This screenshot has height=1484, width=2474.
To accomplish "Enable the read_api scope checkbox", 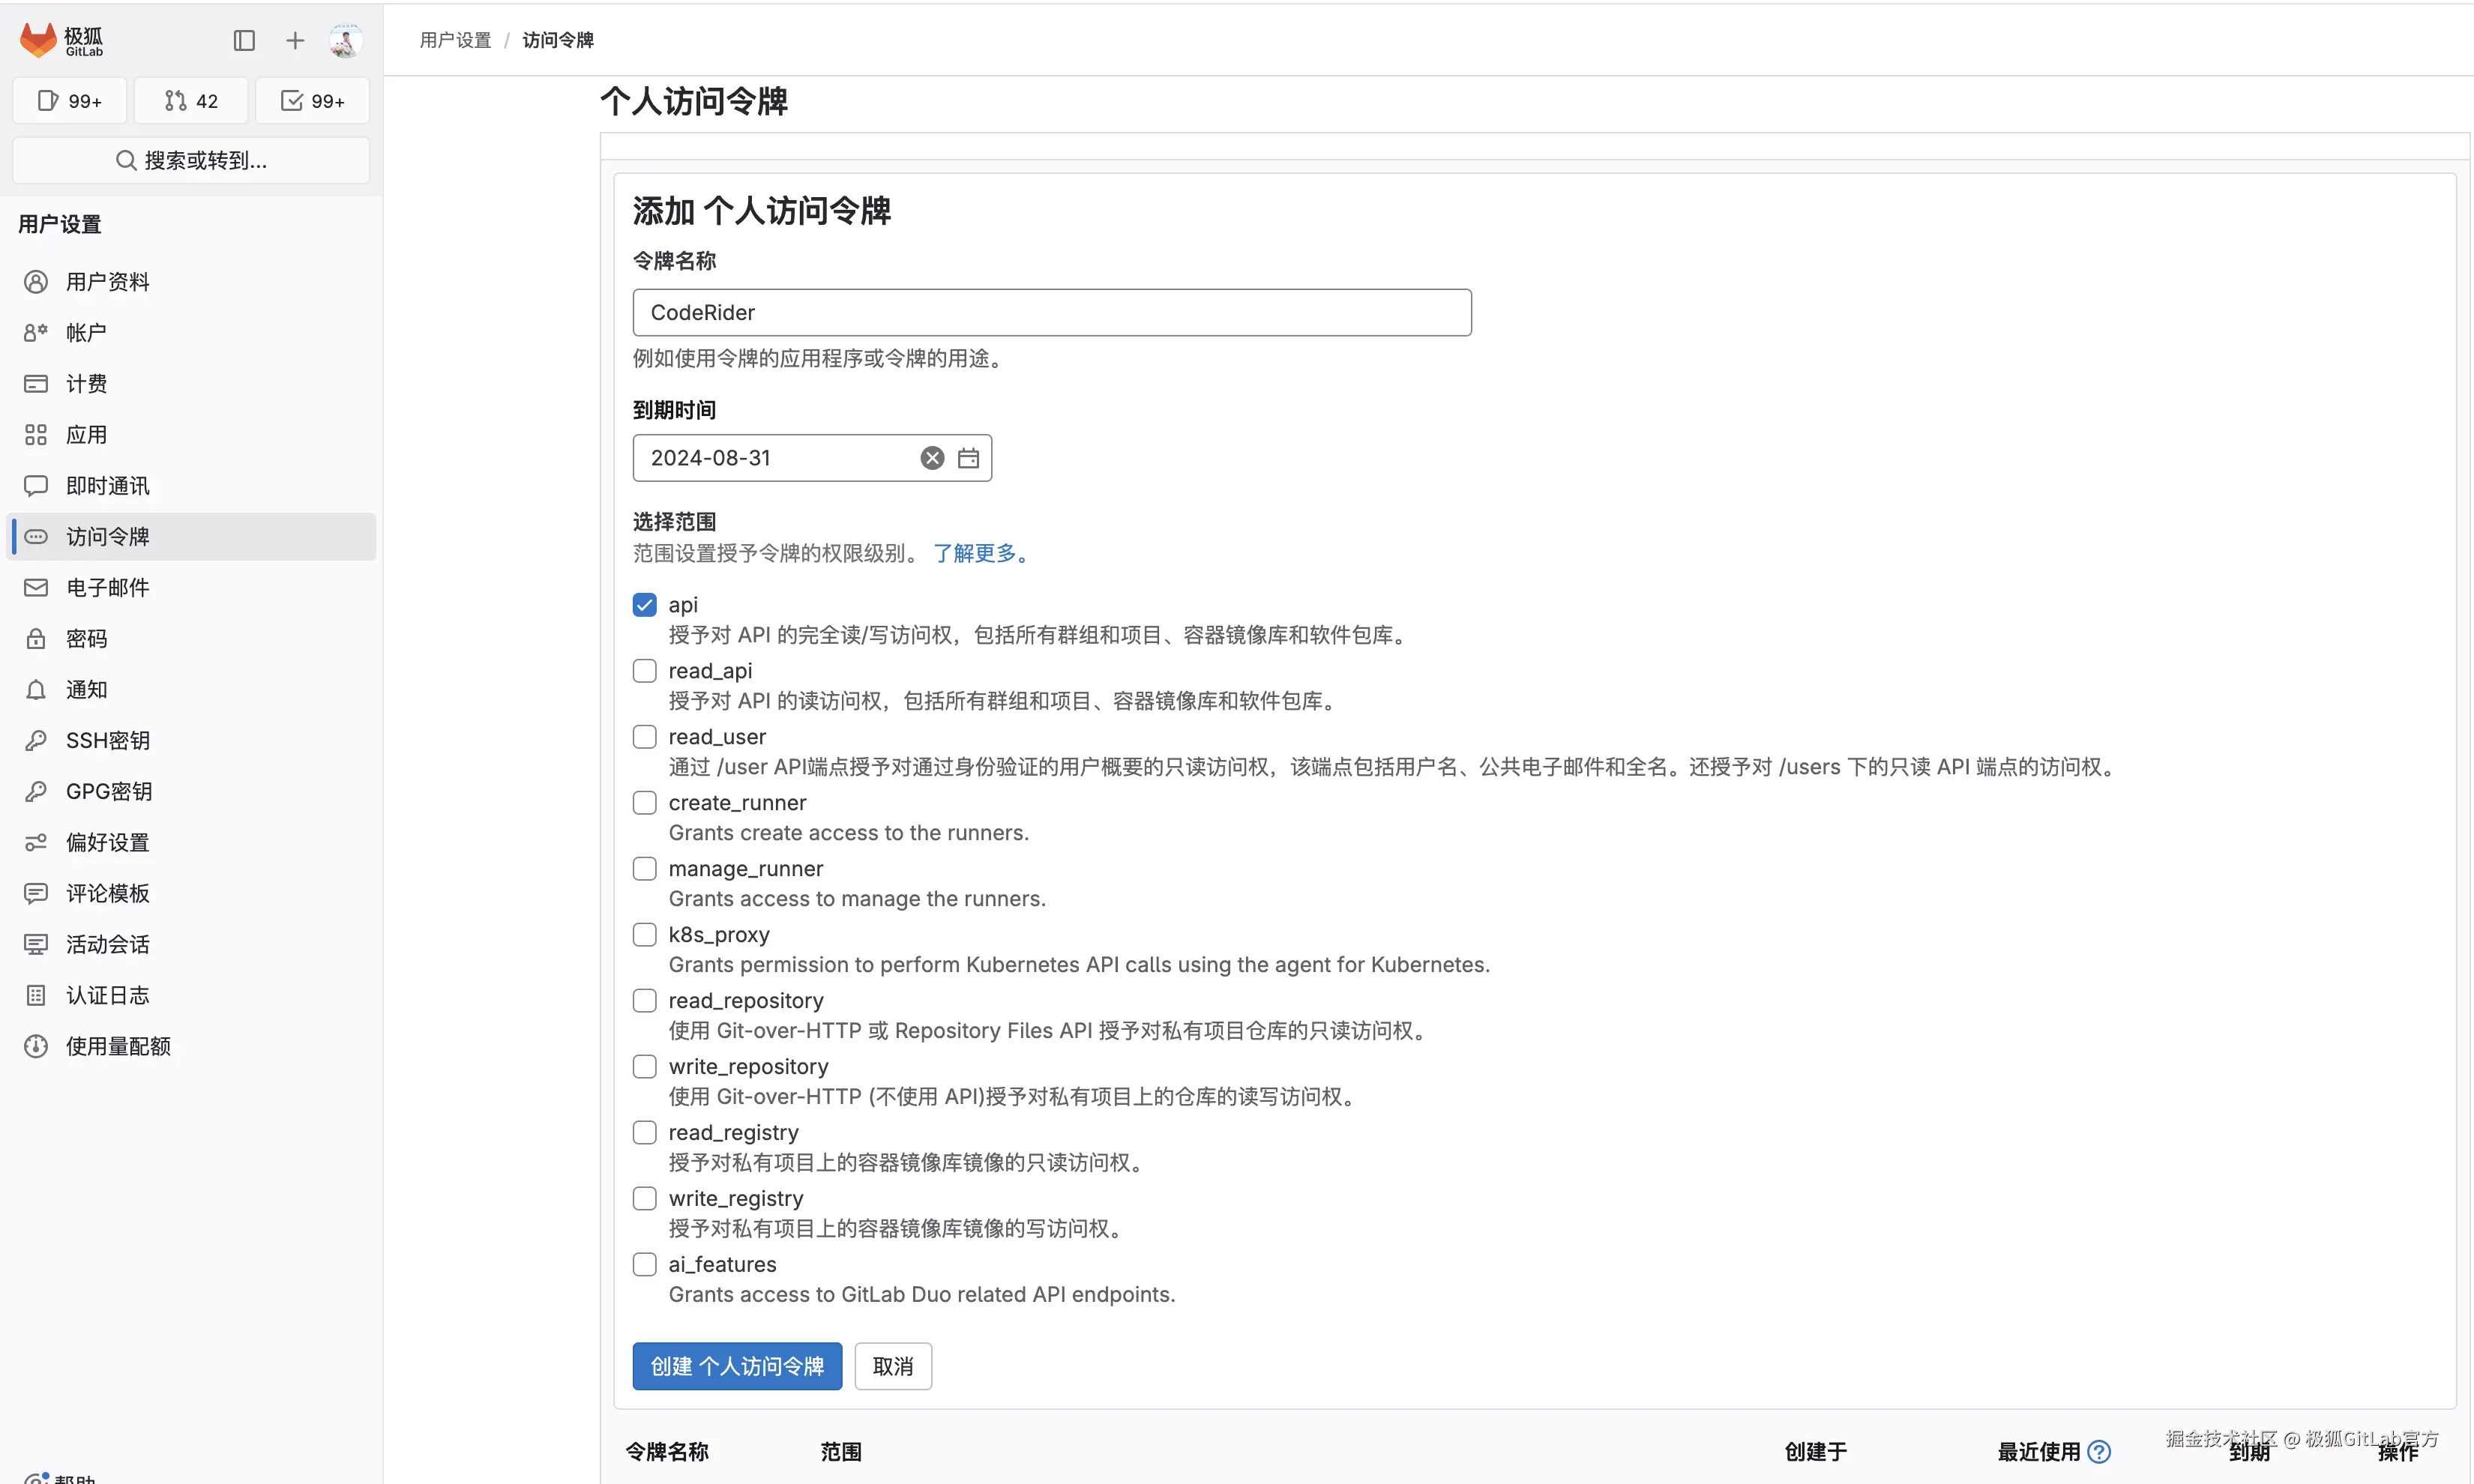I will coord(644,671).
